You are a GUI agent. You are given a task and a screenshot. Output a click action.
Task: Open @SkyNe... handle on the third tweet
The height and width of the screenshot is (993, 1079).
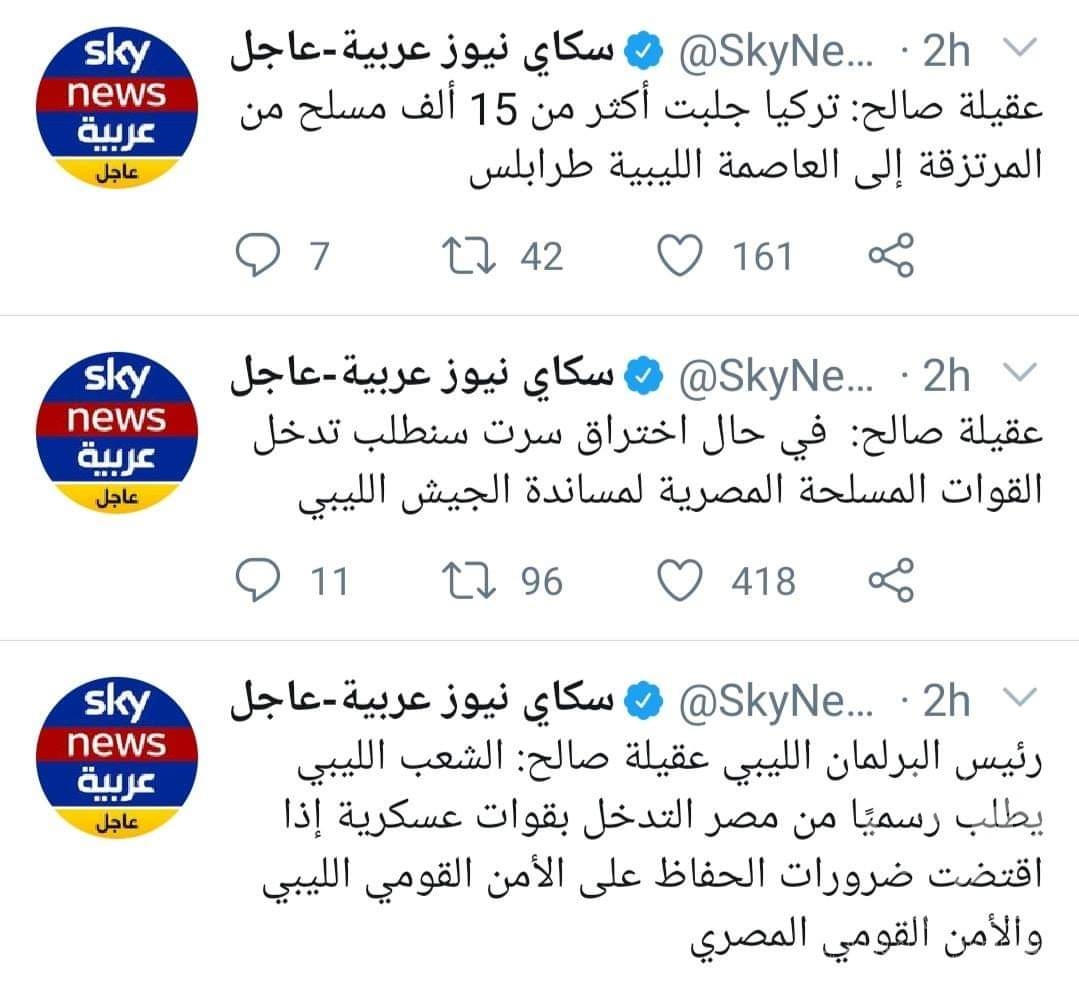(x=776, y=702)
